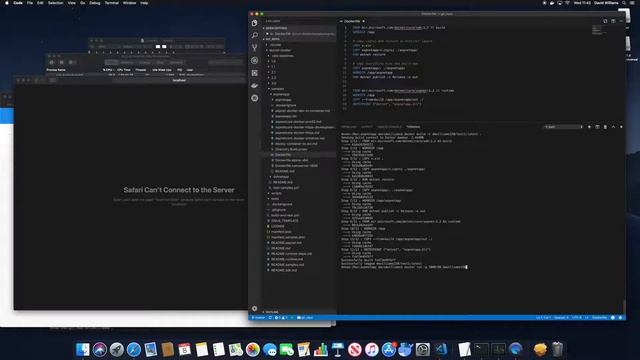
Task: Expand the dotnetapp folder in Explorer tree
Action: (x=281, y=177)
